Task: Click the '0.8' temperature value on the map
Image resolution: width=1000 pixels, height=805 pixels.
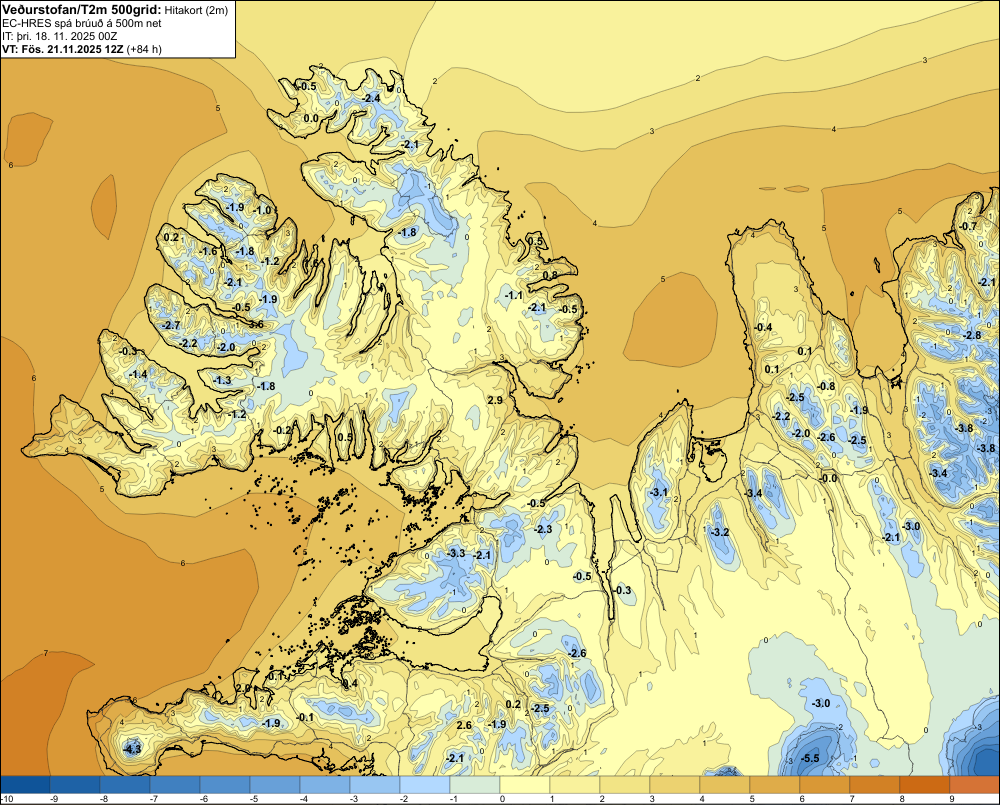Action: point(550,275)
